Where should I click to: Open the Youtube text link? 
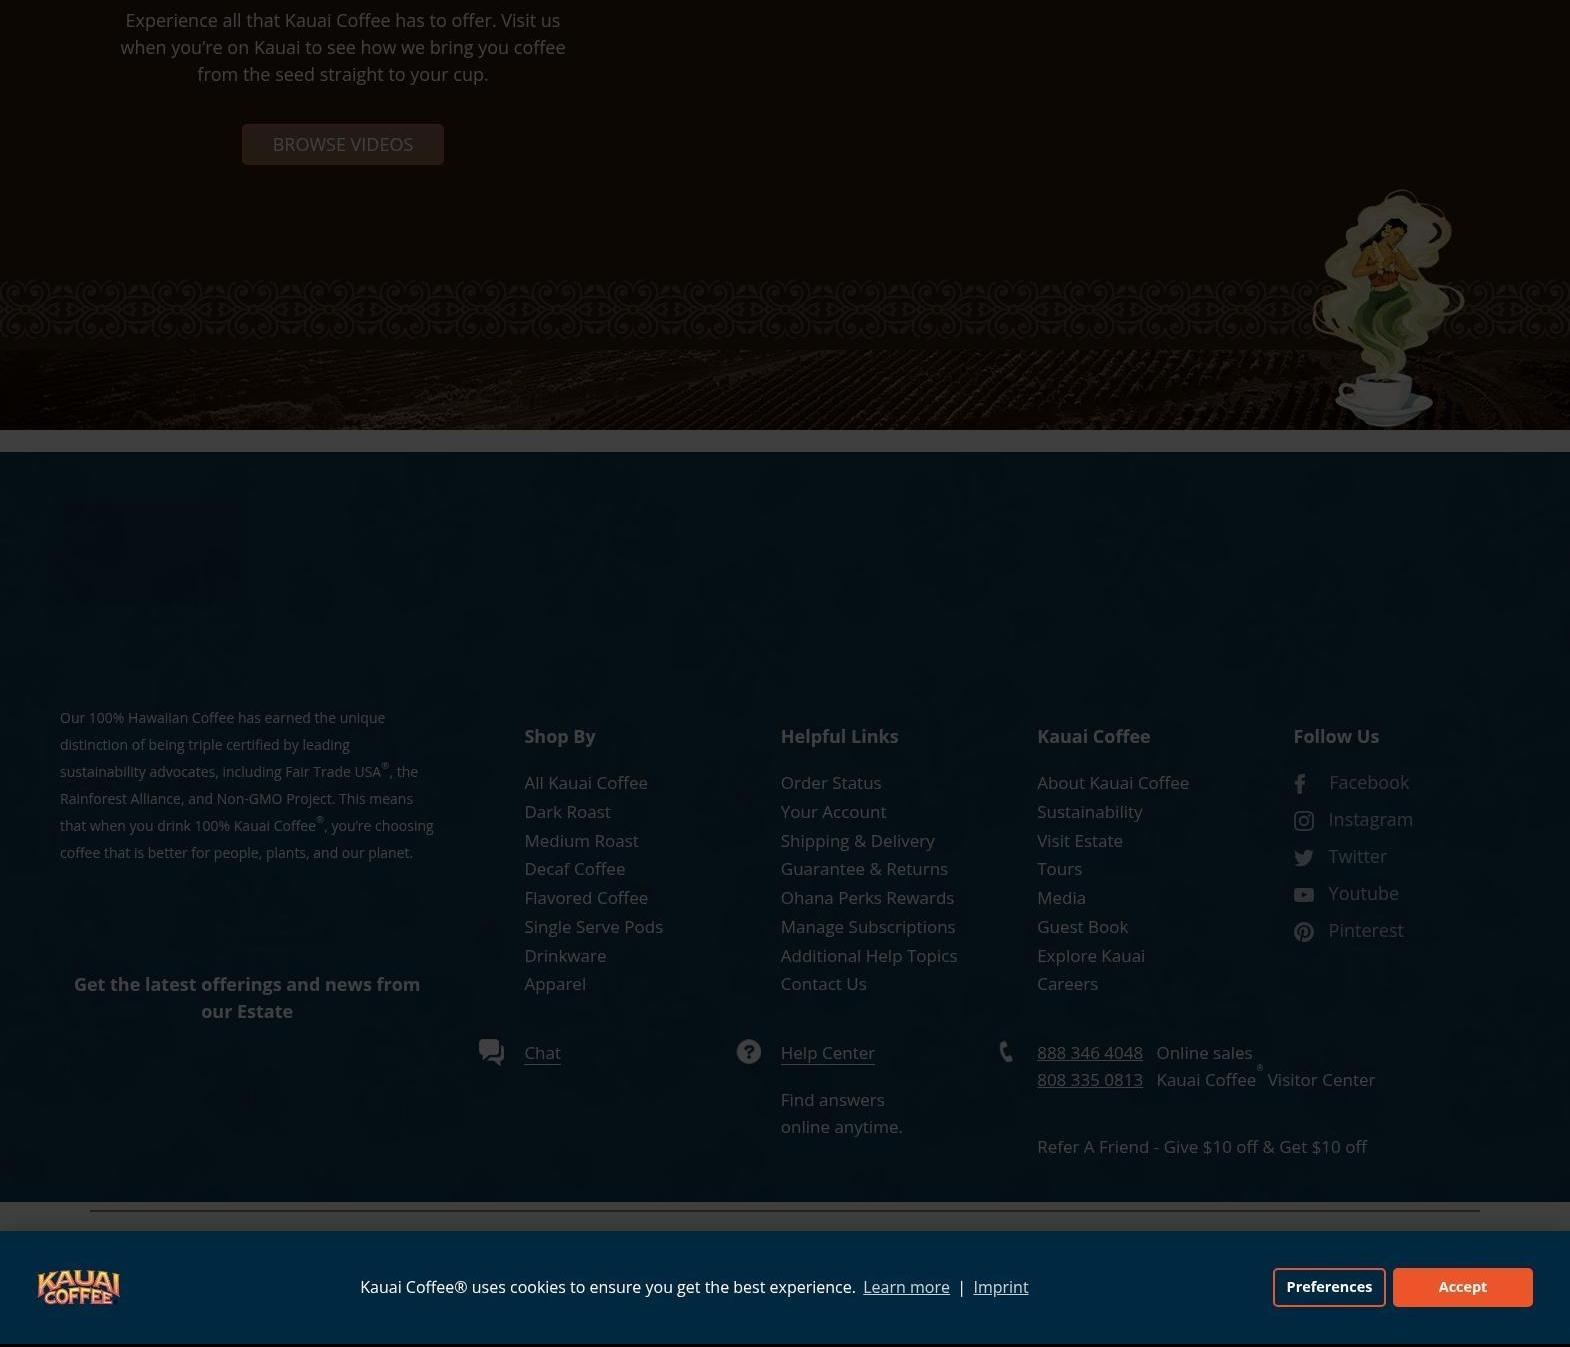click(x=1363, y=894)
